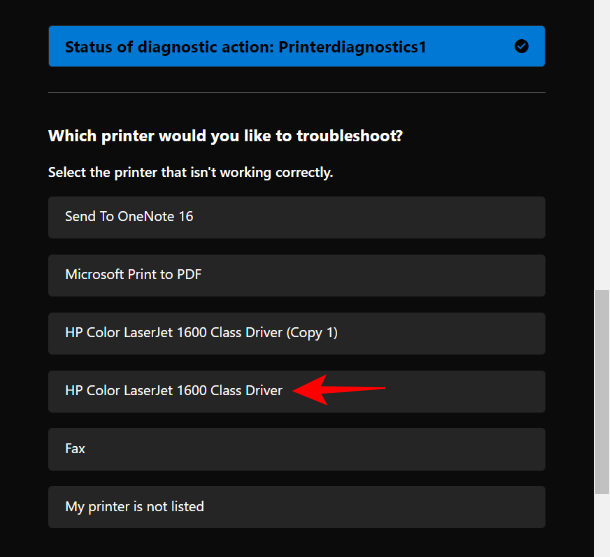Expand the Status of diagnostic action banner
The width and height of the screenshot is (610, 557).
click(296, 46)
